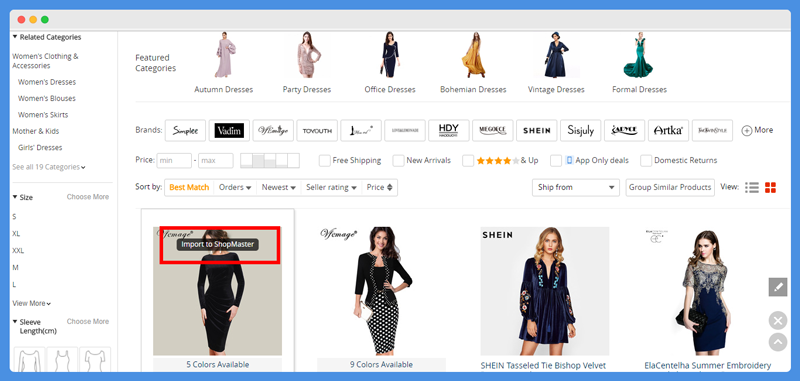Enable the New Arrivals checkbox
The image size is (800, 381).
pos(398,161)
